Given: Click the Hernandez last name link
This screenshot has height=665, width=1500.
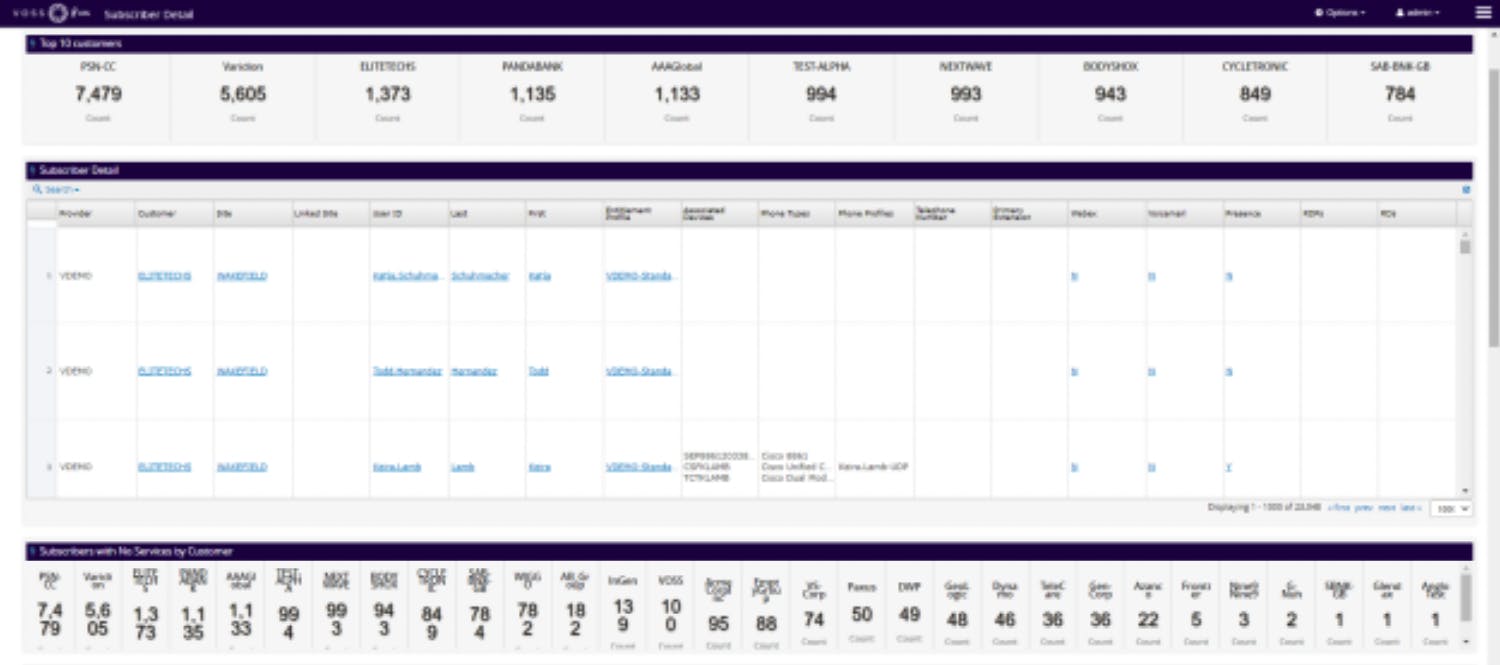Looking at the screenshot, I should [x=474, y=371].
